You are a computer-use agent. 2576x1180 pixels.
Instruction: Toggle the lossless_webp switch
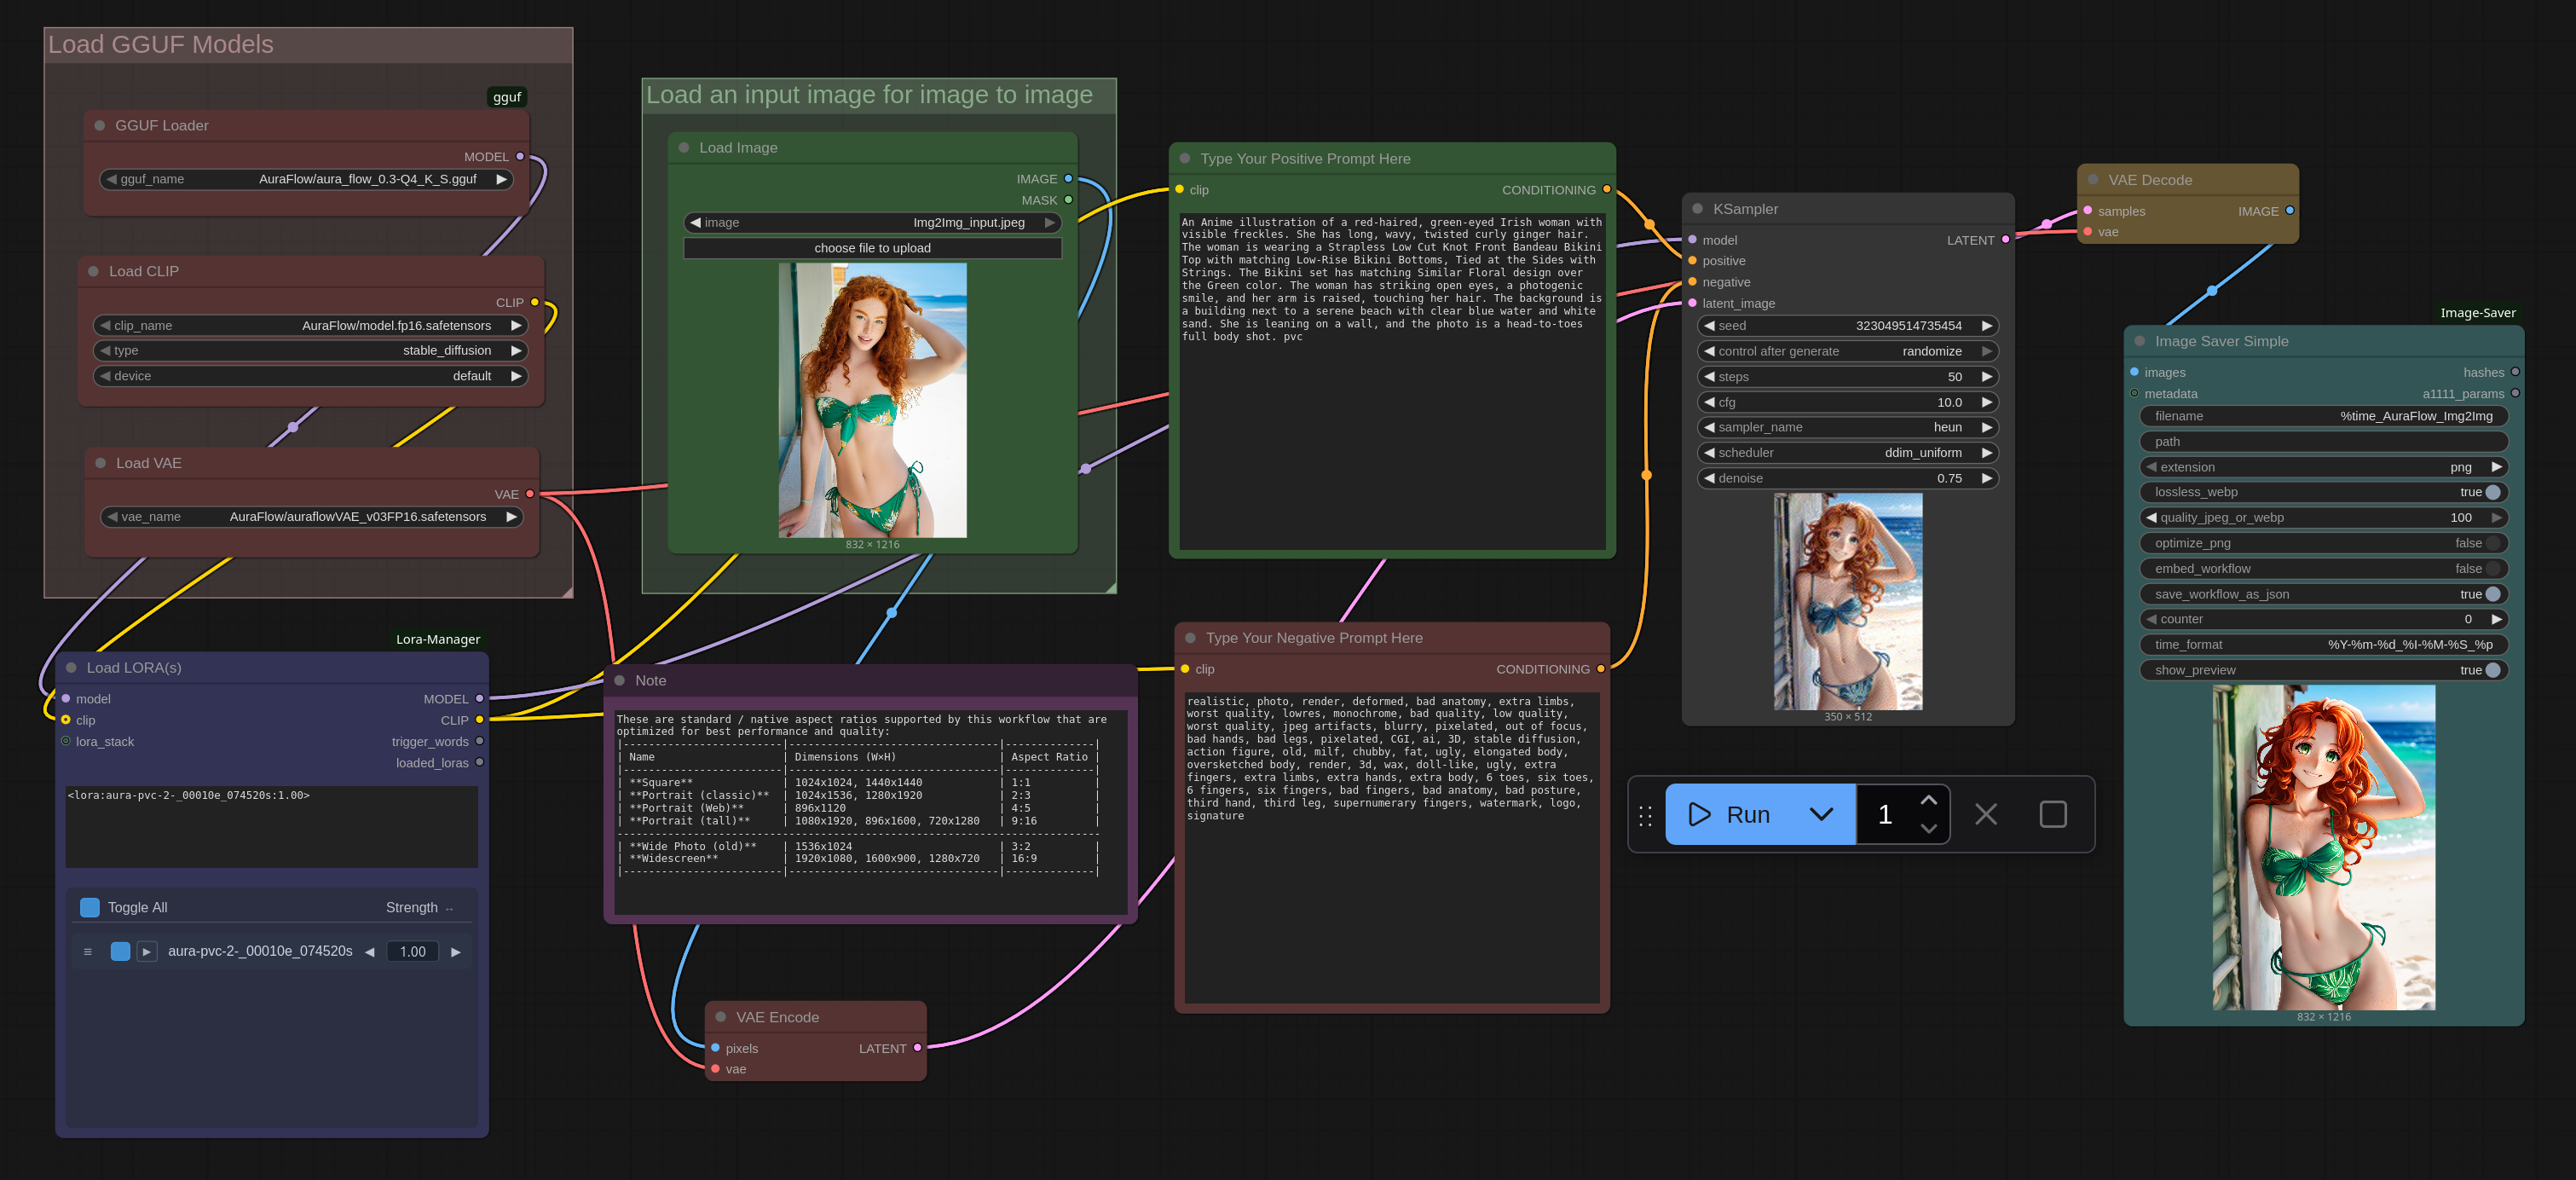pos(2492,492)
